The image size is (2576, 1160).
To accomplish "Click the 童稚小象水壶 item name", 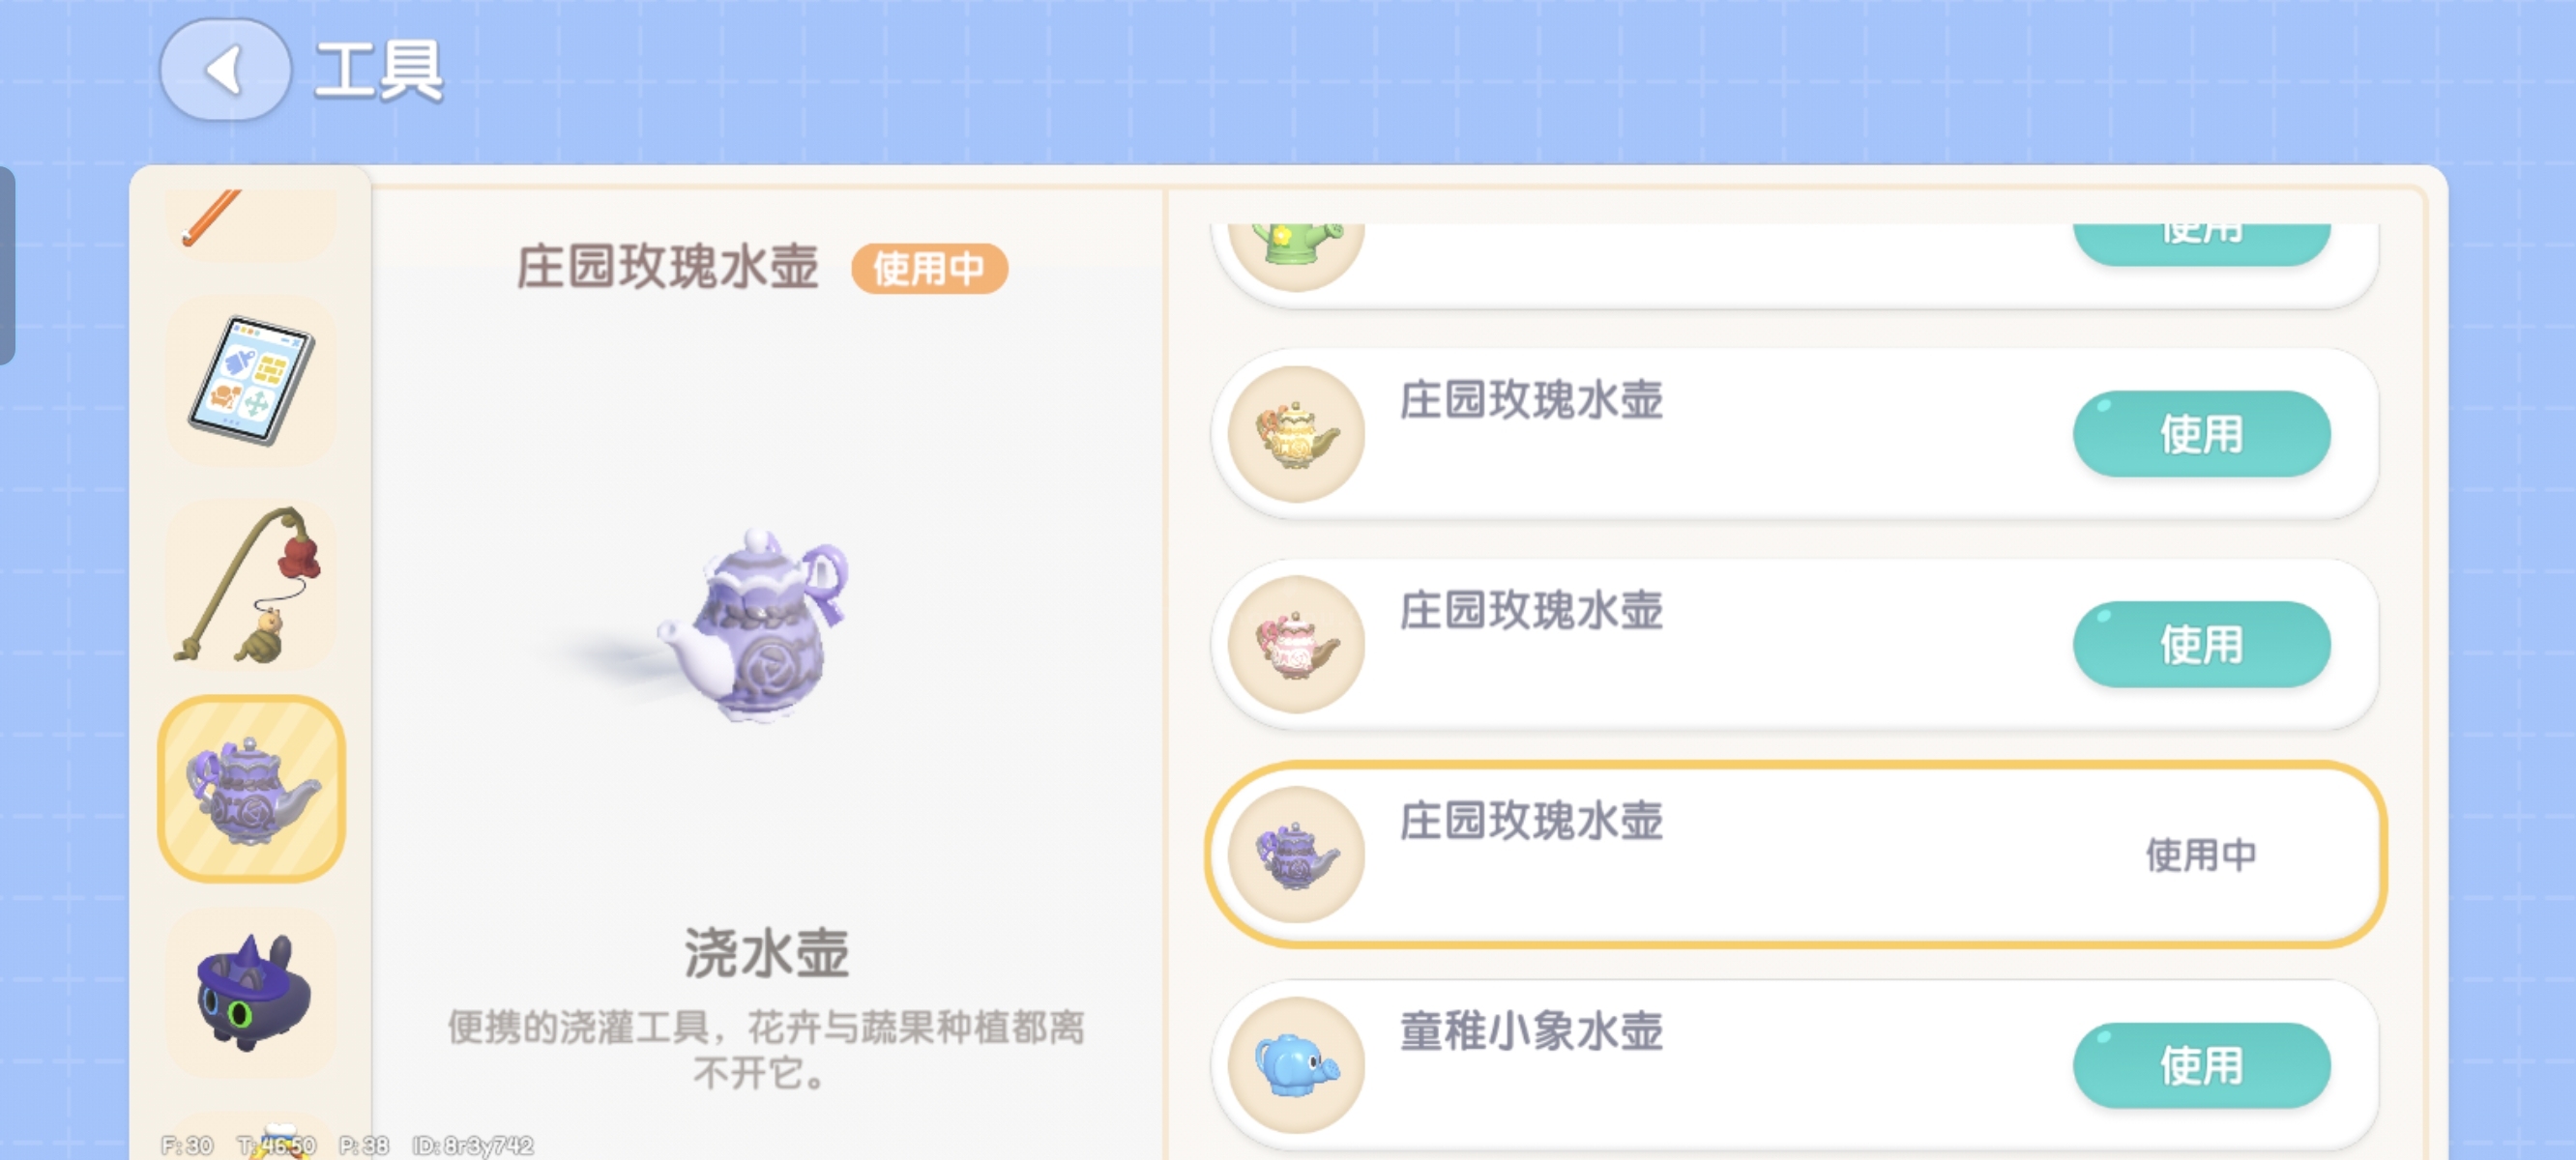I will click(1530, 1030).
